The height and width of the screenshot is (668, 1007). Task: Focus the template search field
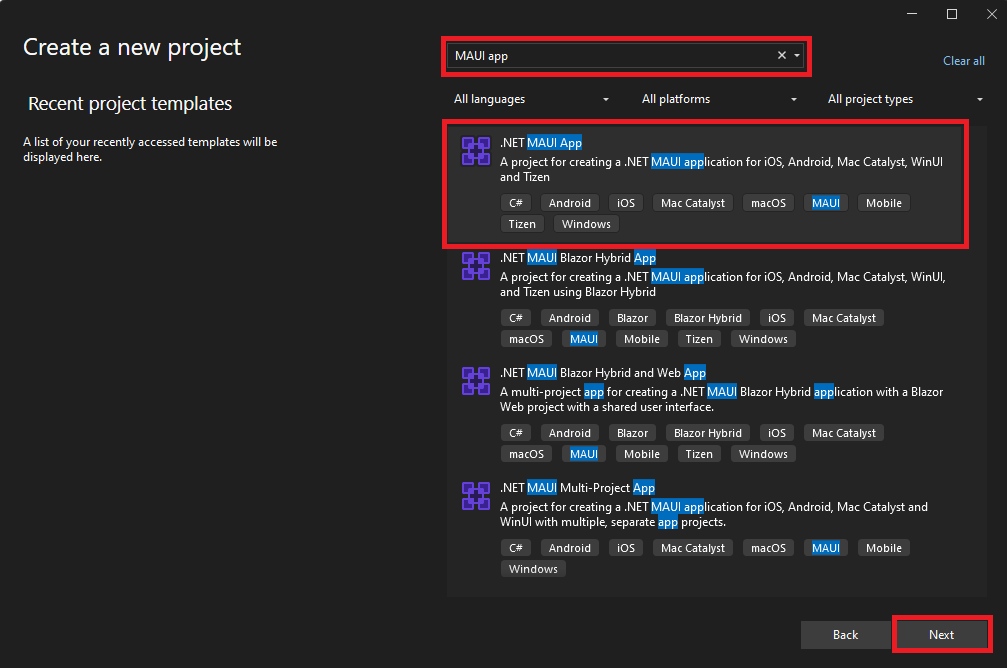click(x=610, y=56)
